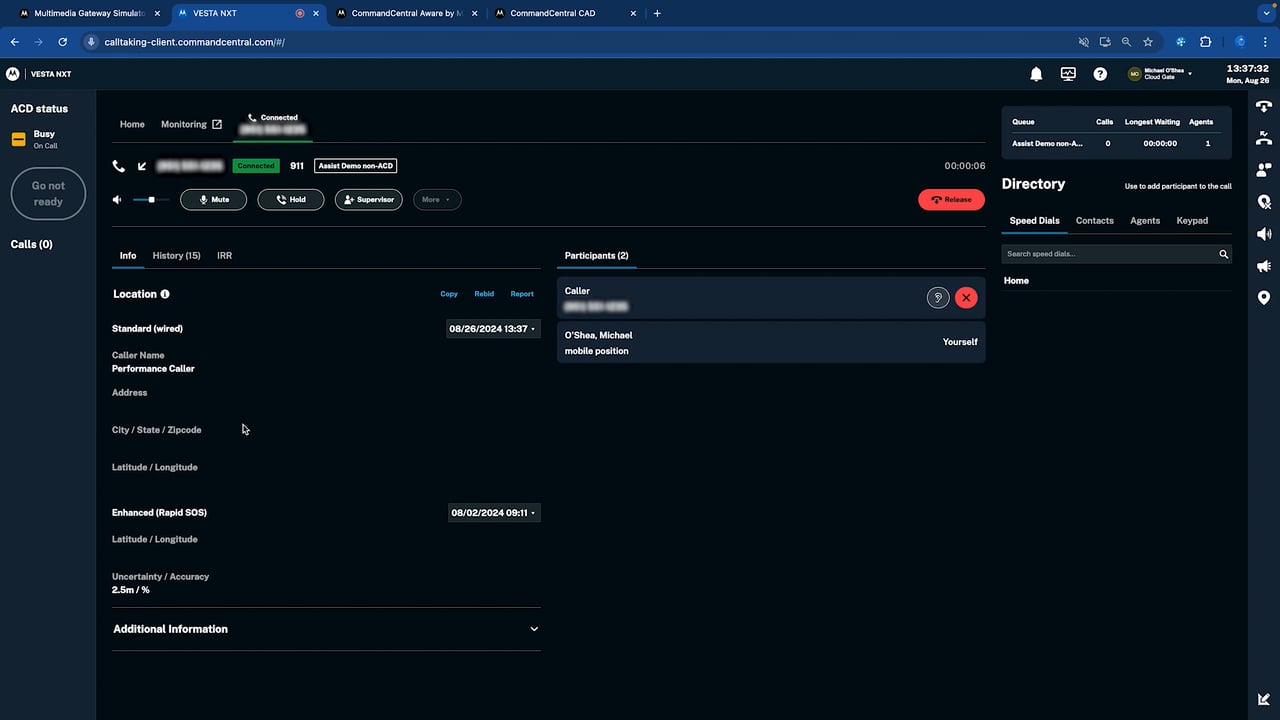Switch to the History (15) tab
The height and width of the screenshot is (720, 1280).
tap(176, 256)
